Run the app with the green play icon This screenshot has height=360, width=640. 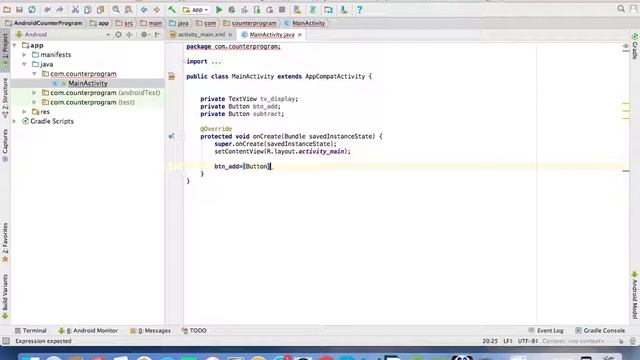219,9
